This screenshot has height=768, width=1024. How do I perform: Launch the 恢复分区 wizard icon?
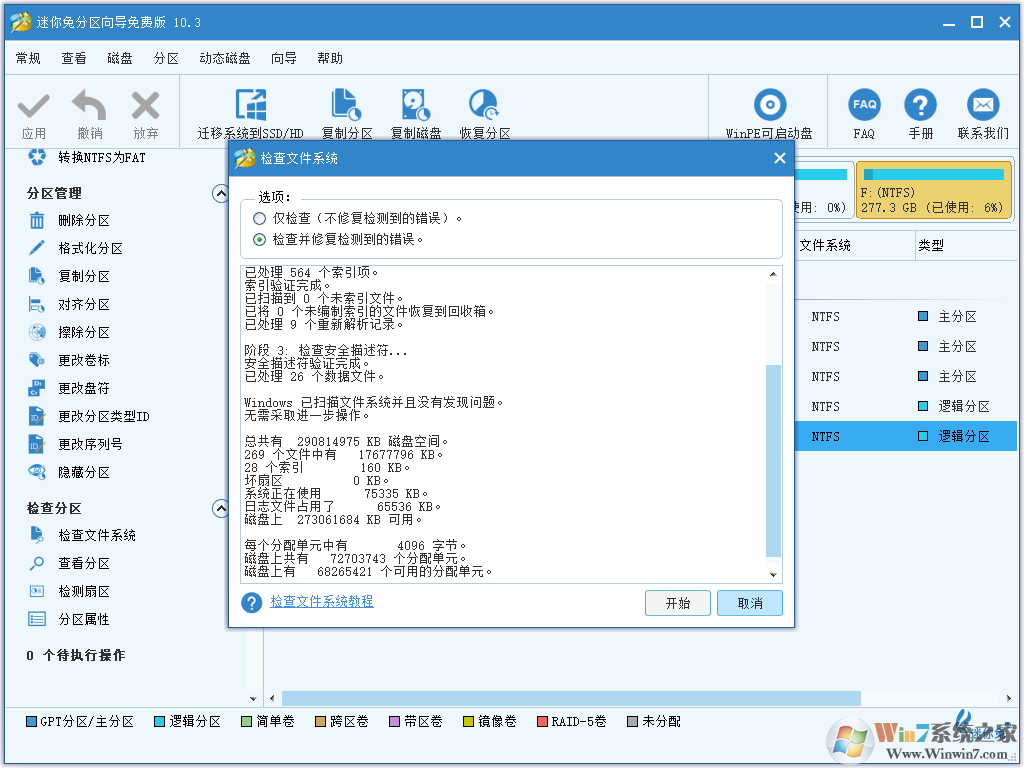click(x=484, y=105)
